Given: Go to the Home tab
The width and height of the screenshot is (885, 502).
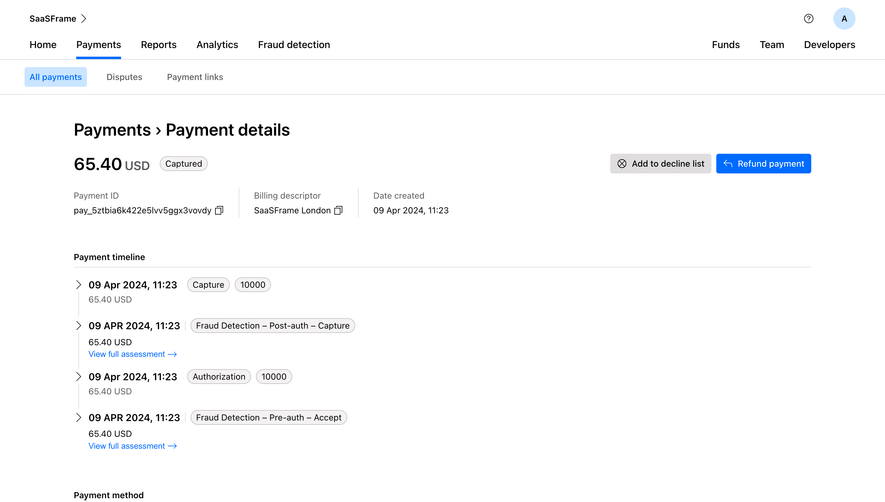Looking at the screenshot, I should 43,45.
